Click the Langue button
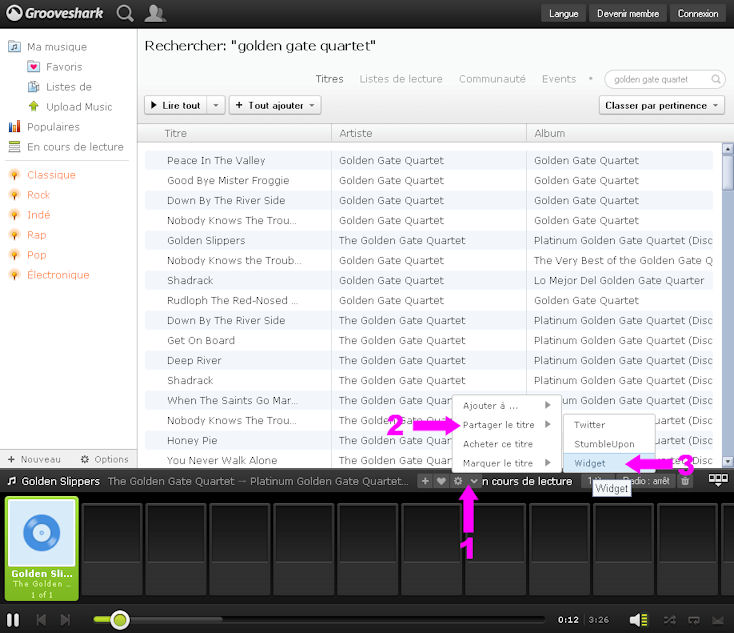 [x=563, y=14]
